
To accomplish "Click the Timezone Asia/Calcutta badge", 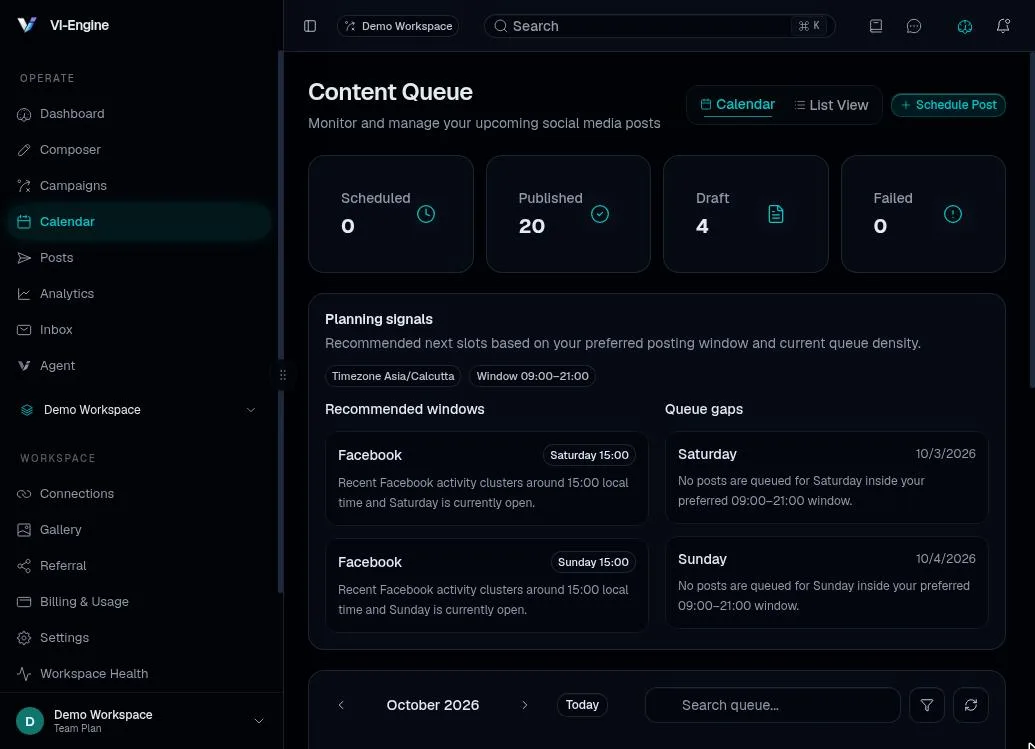I will [393, 376].
